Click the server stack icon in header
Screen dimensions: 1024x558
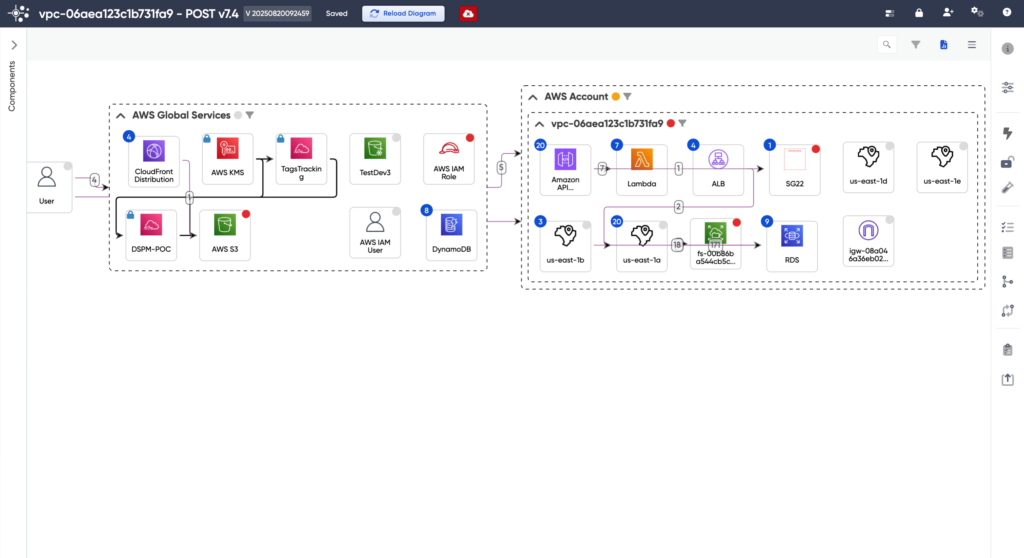[x=889, y=13]
